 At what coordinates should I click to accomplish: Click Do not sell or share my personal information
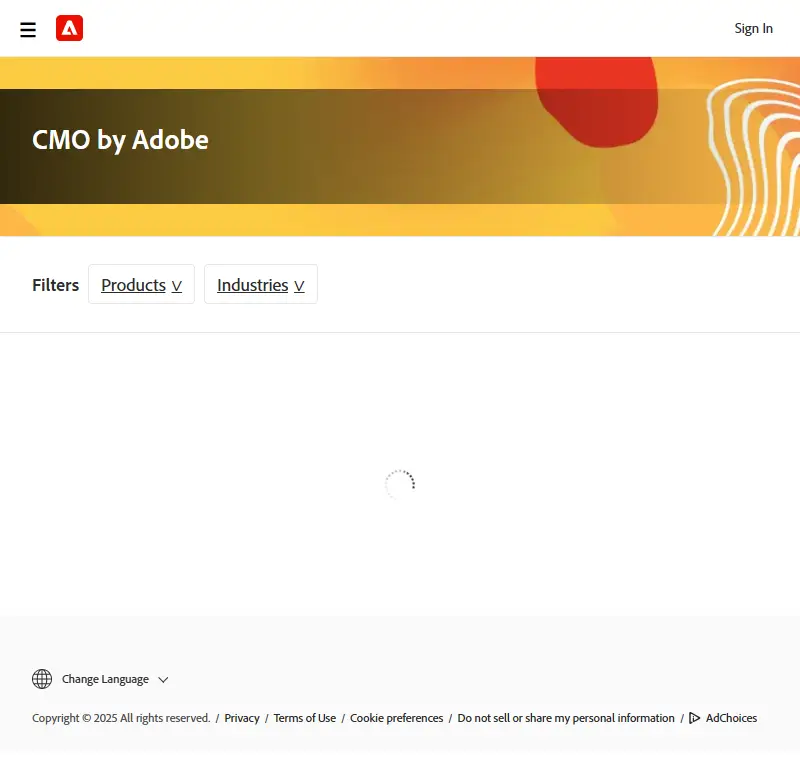point(566,718)
